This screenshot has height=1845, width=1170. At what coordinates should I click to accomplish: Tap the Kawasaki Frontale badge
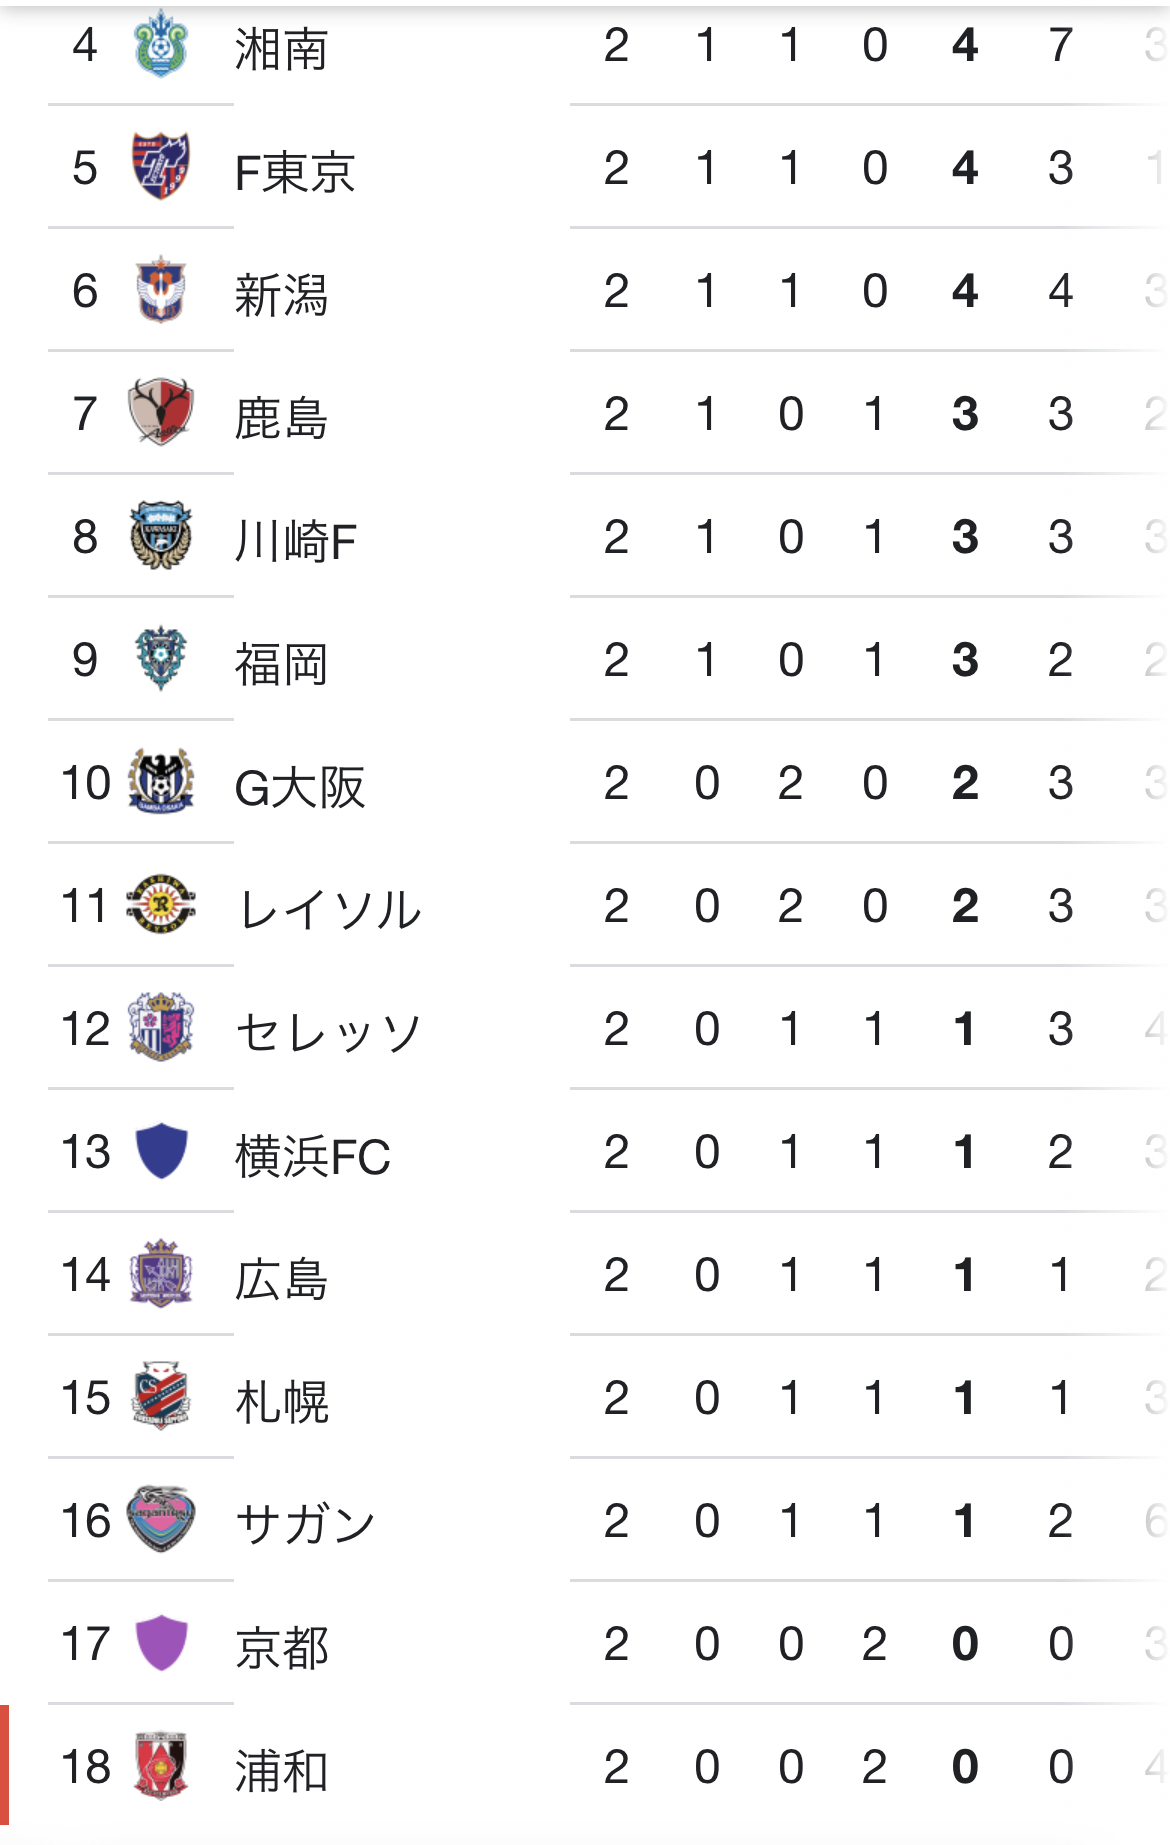pyautogui.click(x=160, y=536)
